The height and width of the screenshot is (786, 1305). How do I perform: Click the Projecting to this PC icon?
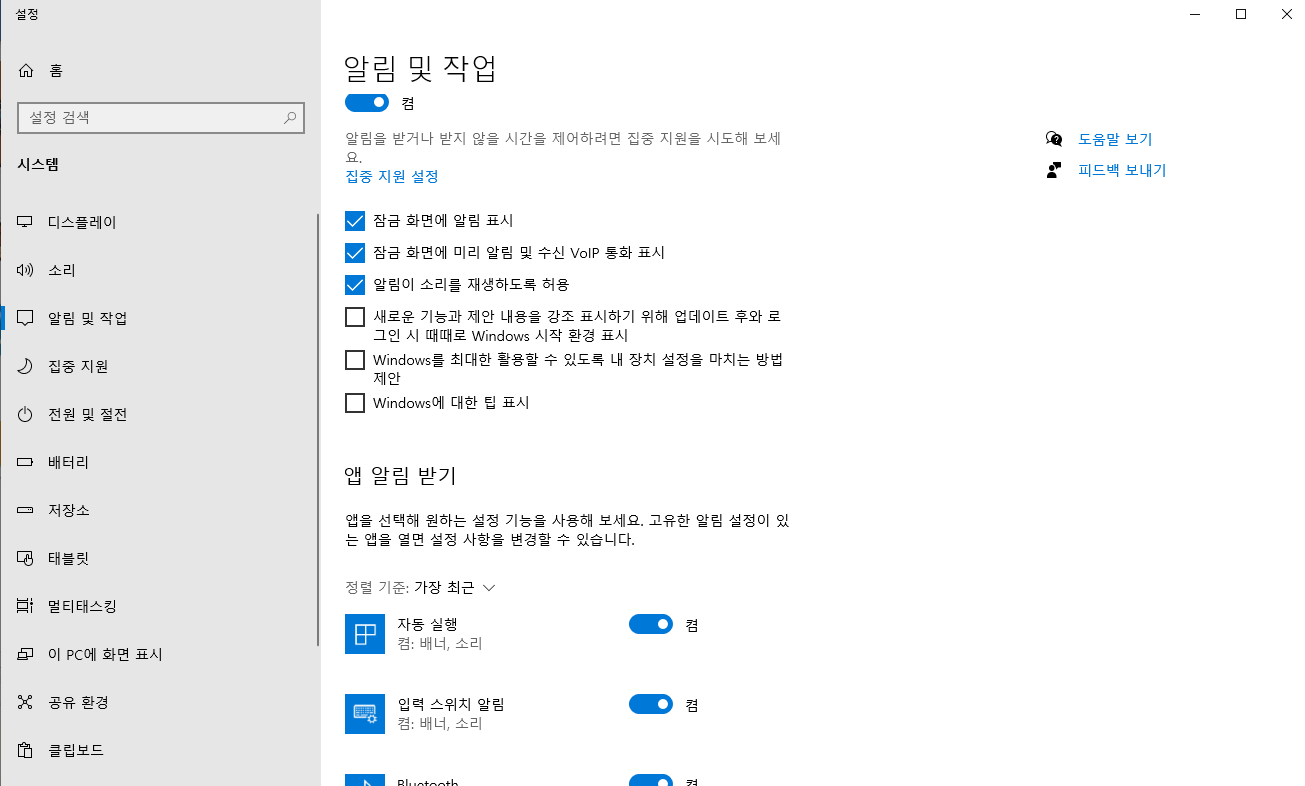click(26, 654)
